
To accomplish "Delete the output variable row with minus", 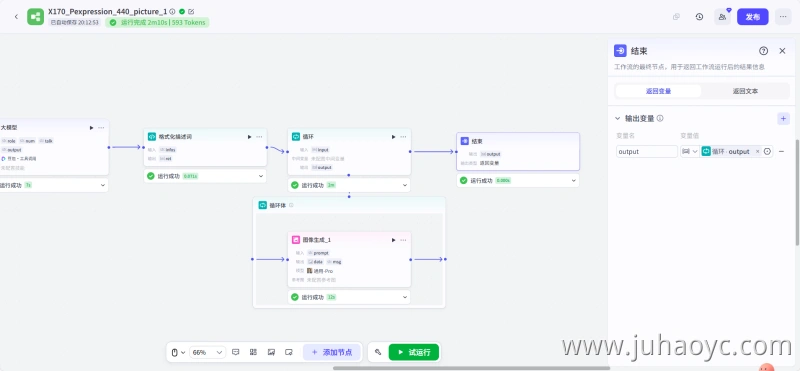I will coord(781,152).
